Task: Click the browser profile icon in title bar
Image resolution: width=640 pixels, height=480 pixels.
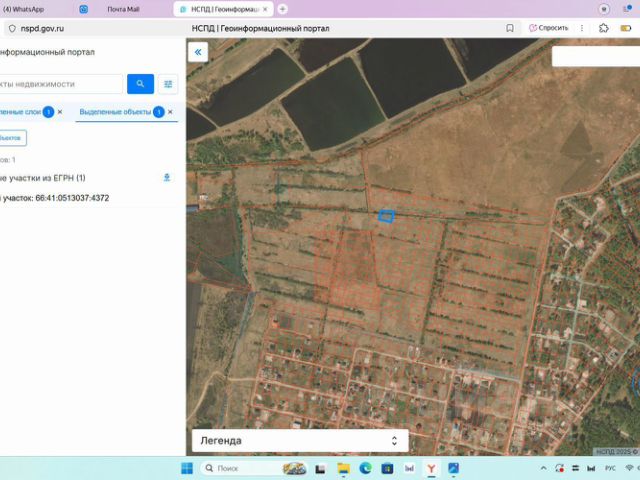Action: (604, 9)
